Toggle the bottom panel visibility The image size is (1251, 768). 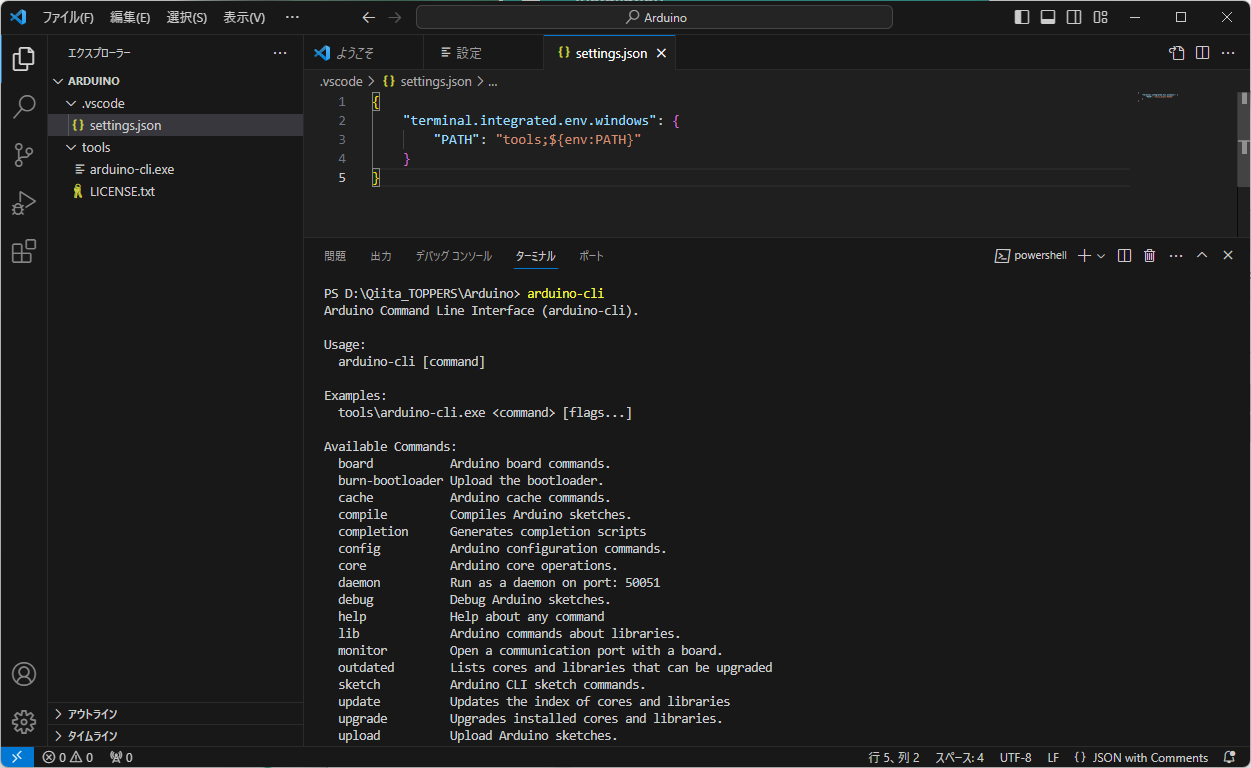(x=1048, y=17)
